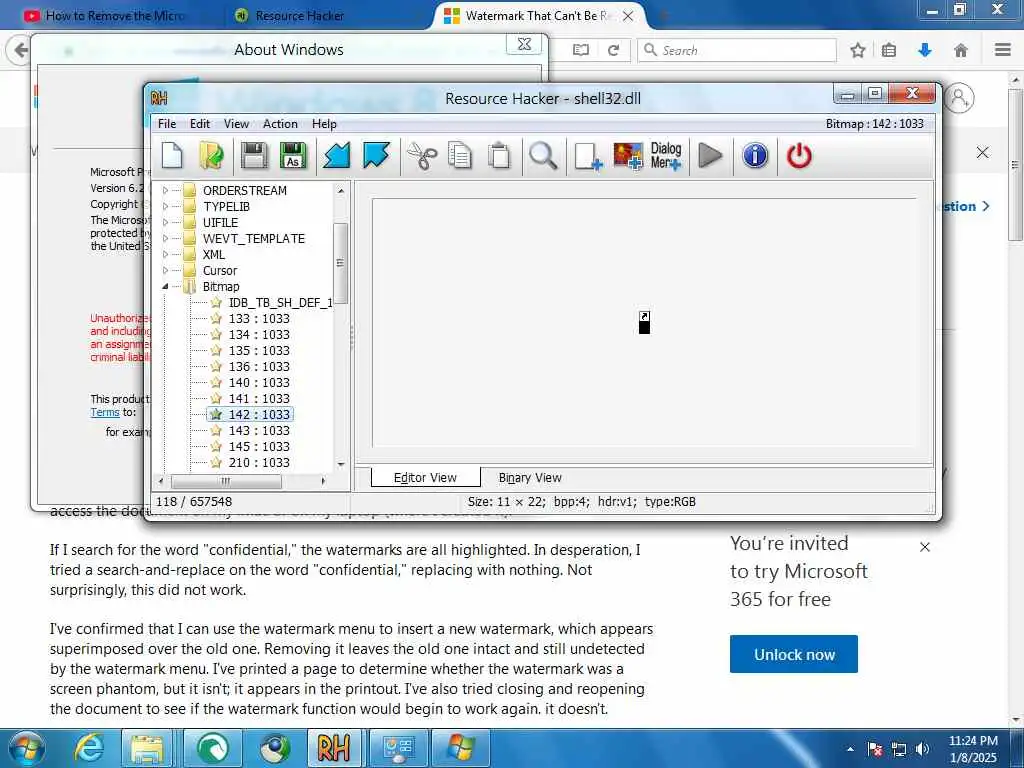This screenshot has height=768, width=1024.
Task: Open browser downloads arrow icon
Action: (925, 50)
